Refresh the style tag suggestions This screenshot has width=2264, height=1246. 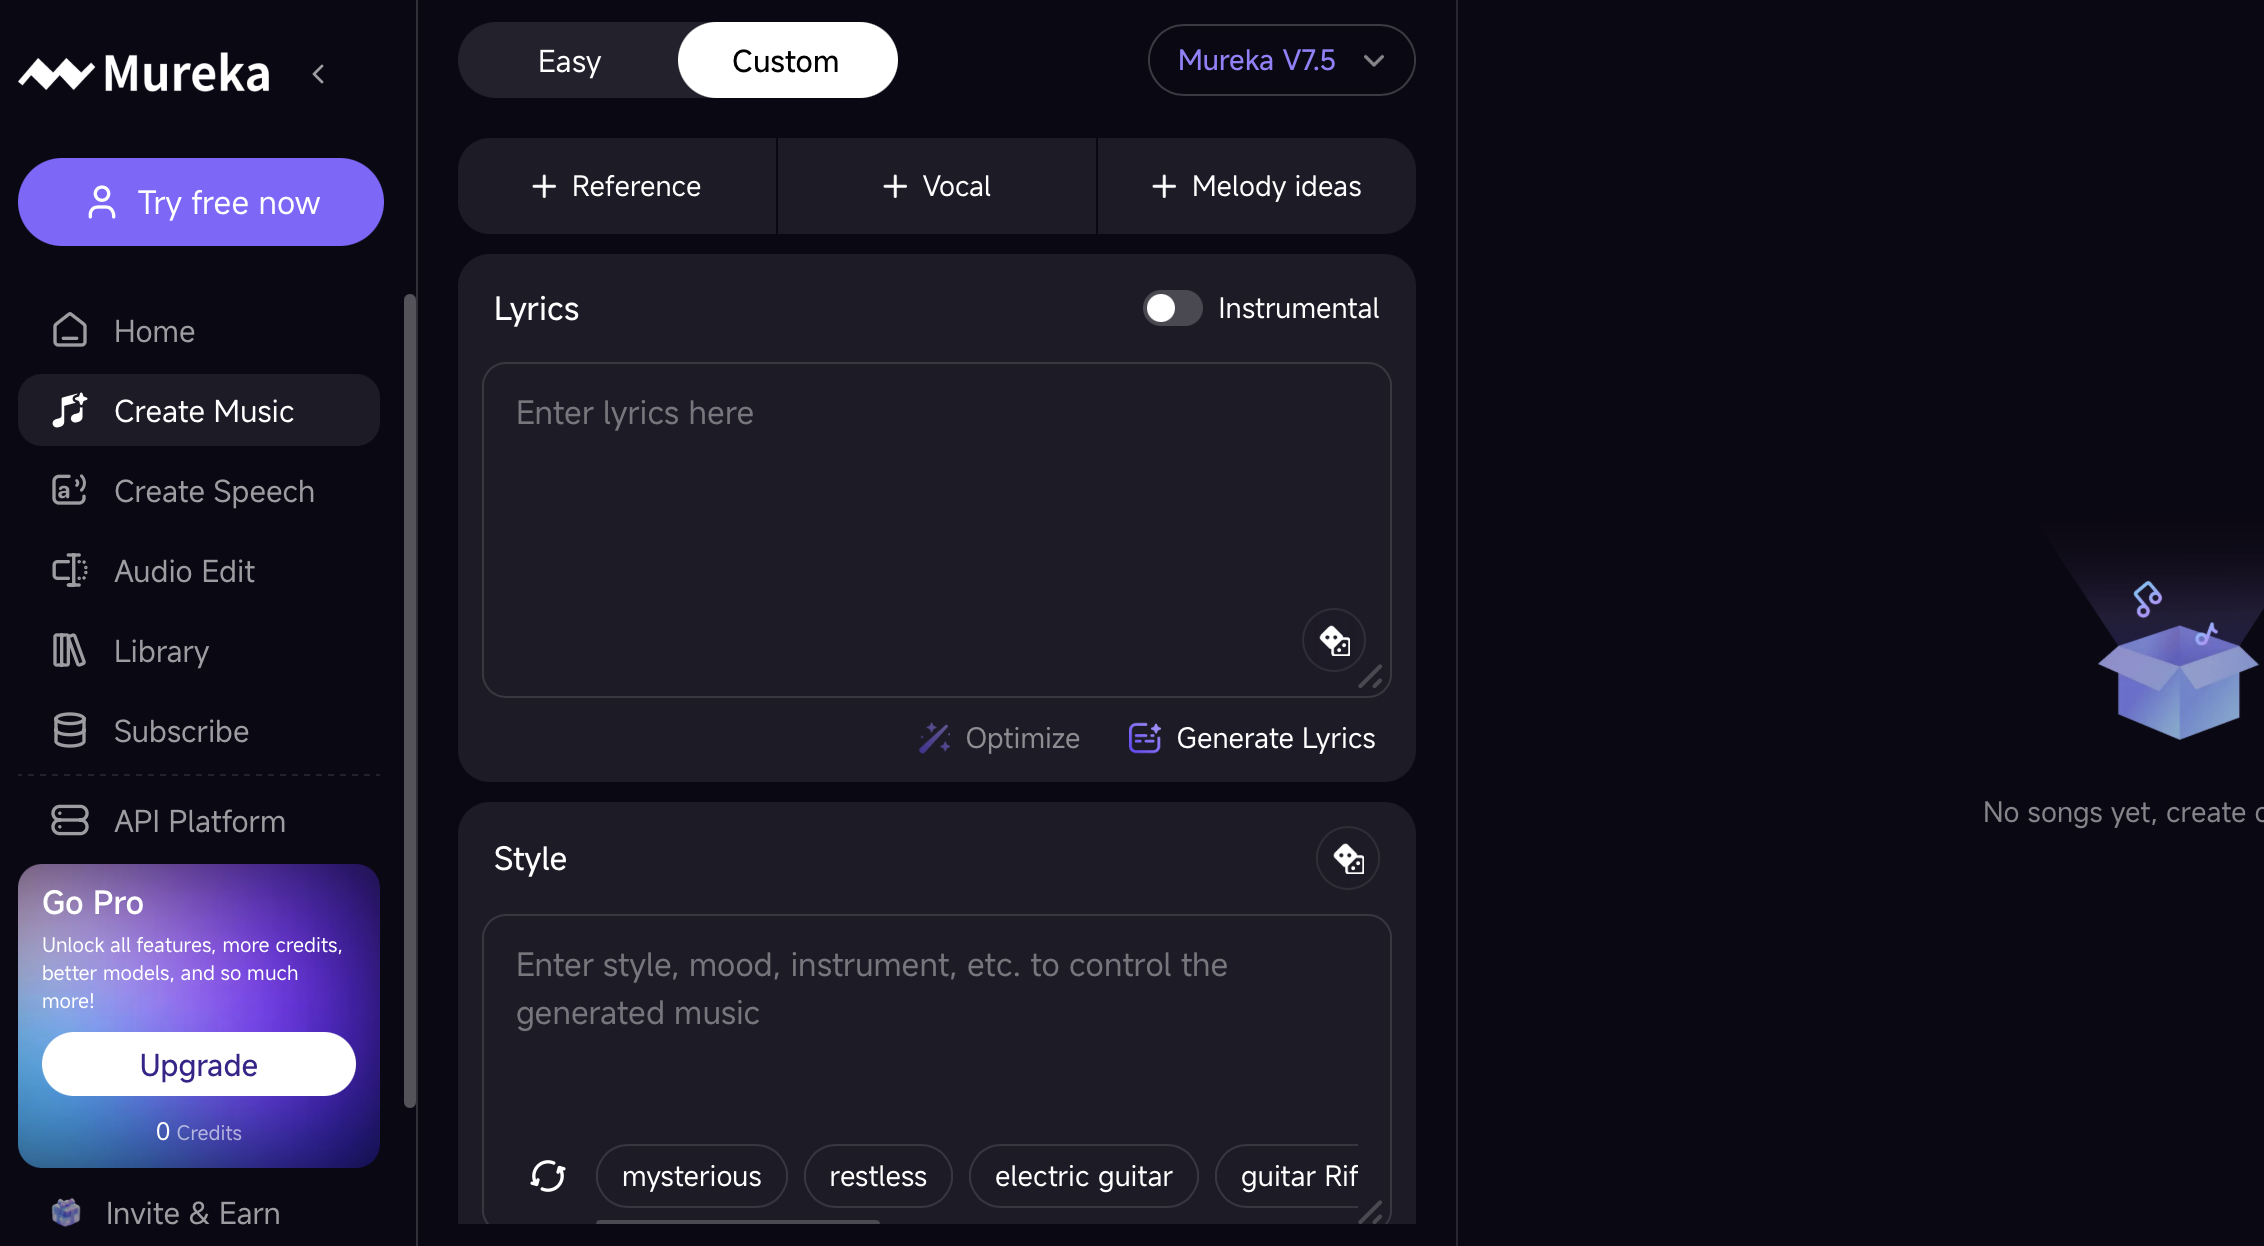tap(548, 1176)
